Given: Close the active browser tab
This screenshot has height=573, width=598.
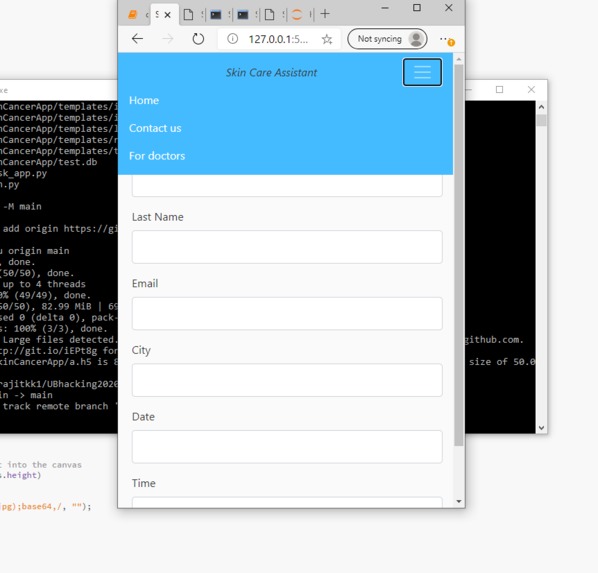Looking at the screenshot, I should pyautogui.click(x=167, y=15).
